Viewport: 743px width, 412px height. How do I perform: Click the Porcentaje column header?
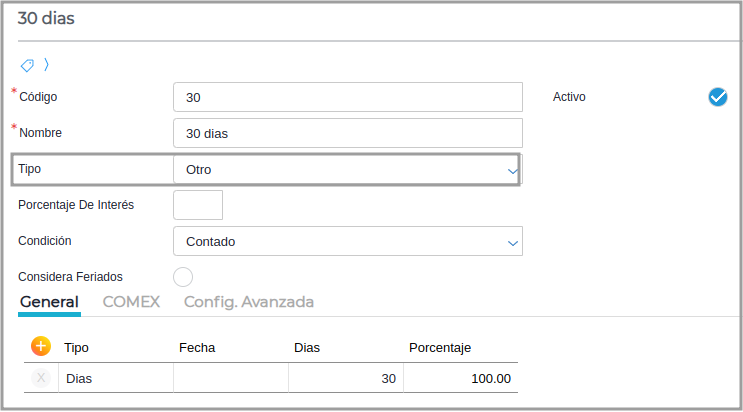(x=440, y=347)
